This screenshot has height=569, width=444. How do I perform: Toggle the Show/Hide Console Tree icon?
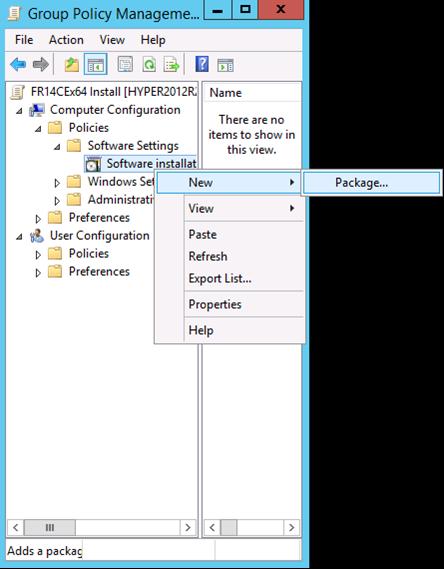pos(95,64)
